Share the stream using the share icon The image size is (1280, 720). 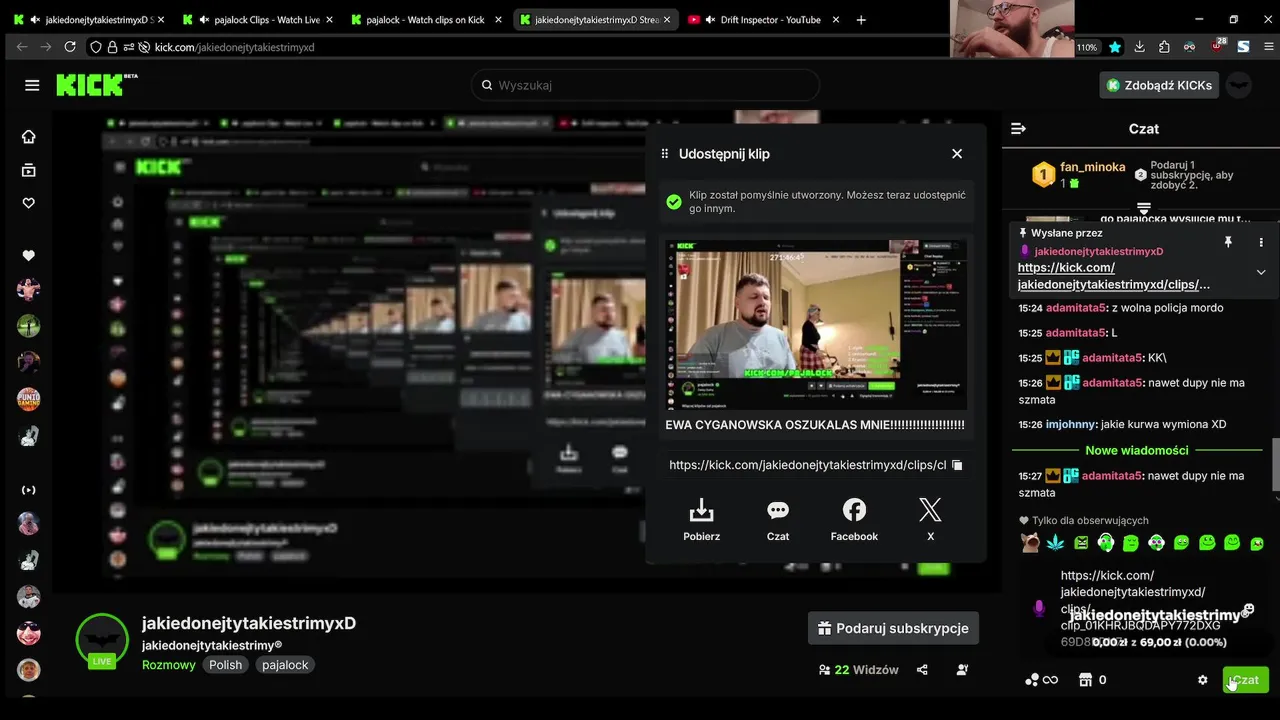922,670
